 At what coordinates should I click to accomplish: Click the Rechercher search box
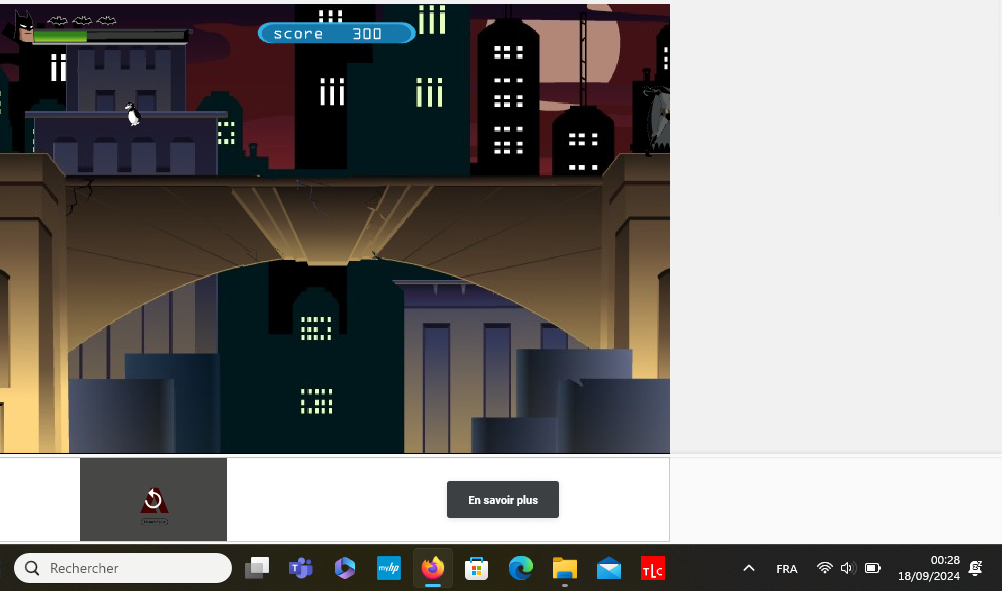coord(123,568)
